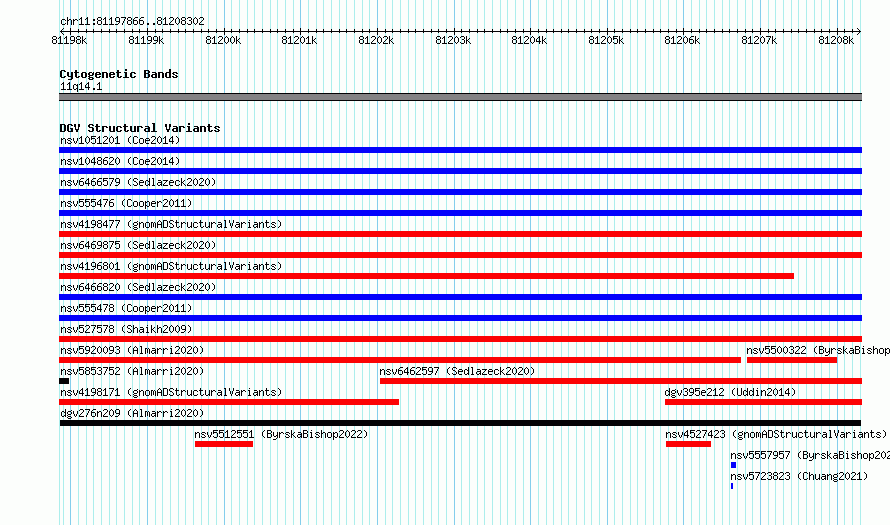Viewport: 890px width, 525px height.
Task: Open the nsv6469875 (Sedlazeck2020) label
Action: point(138,245)
